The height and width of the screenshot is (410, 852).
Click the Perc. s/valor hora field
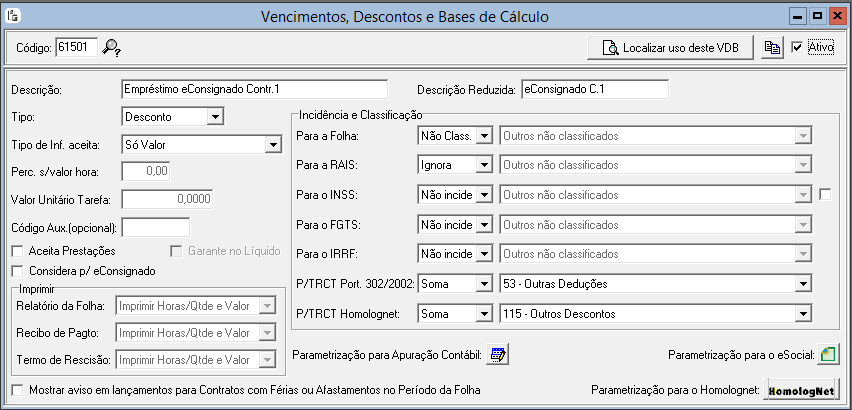point(146,171)
